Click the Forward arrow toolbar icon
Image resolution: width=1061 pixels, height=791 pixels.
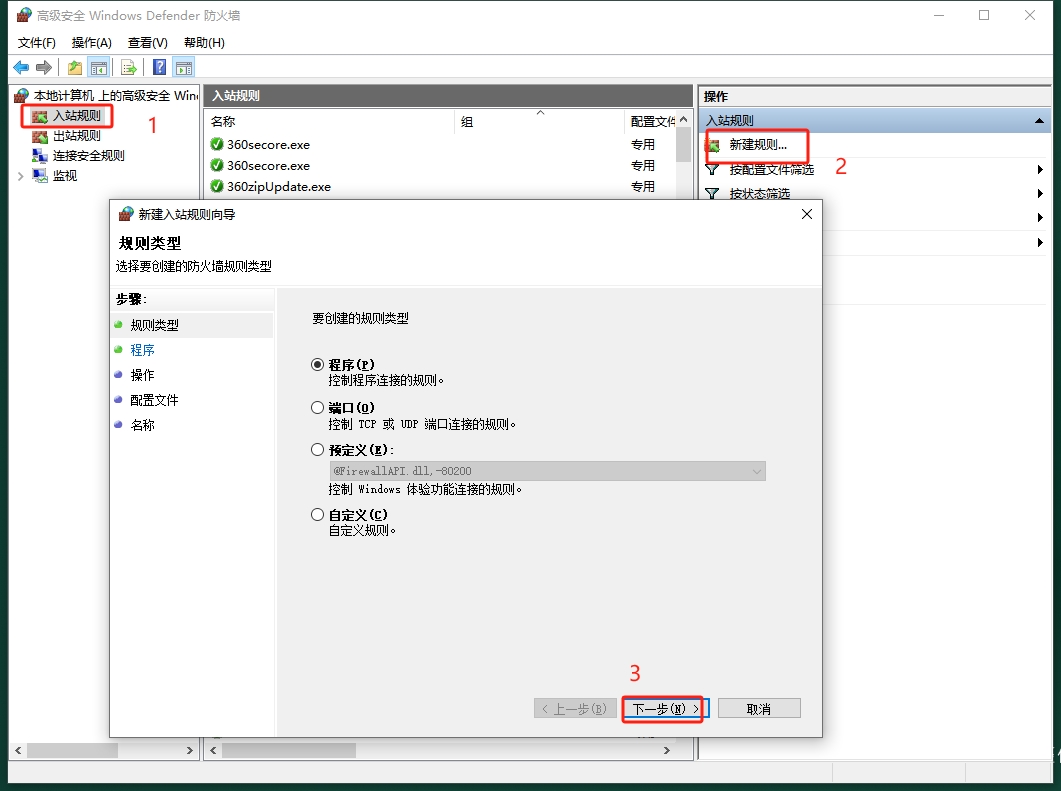point(44,67)
